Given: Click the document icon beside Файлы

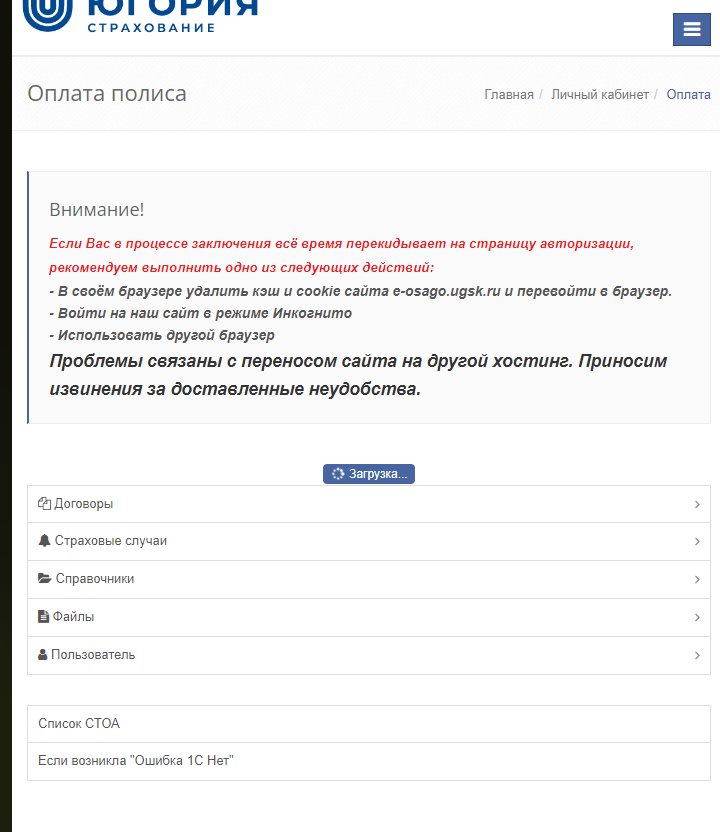Looking at the screenshot, I should tap(43, 617).
